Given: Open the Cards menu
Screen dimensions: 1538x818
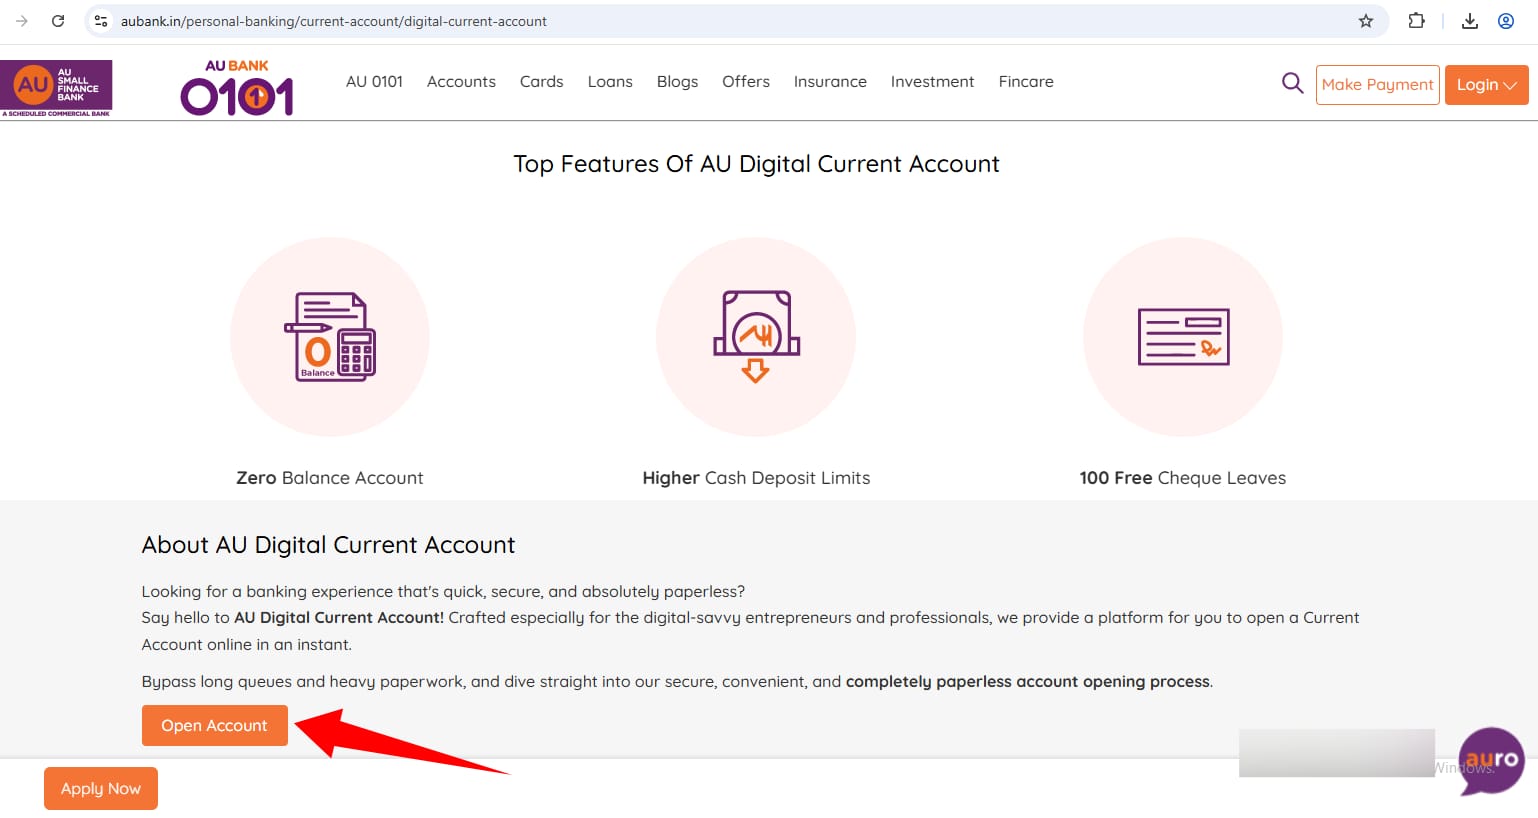Looking at the screenshot, I should [541, 82].
